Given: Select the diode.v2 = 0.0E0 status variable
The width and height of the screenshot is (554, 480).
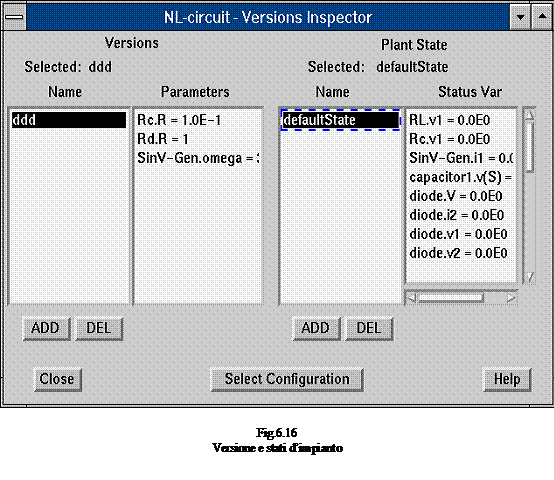Looking at the screenshot, I should tap(458, 253).
